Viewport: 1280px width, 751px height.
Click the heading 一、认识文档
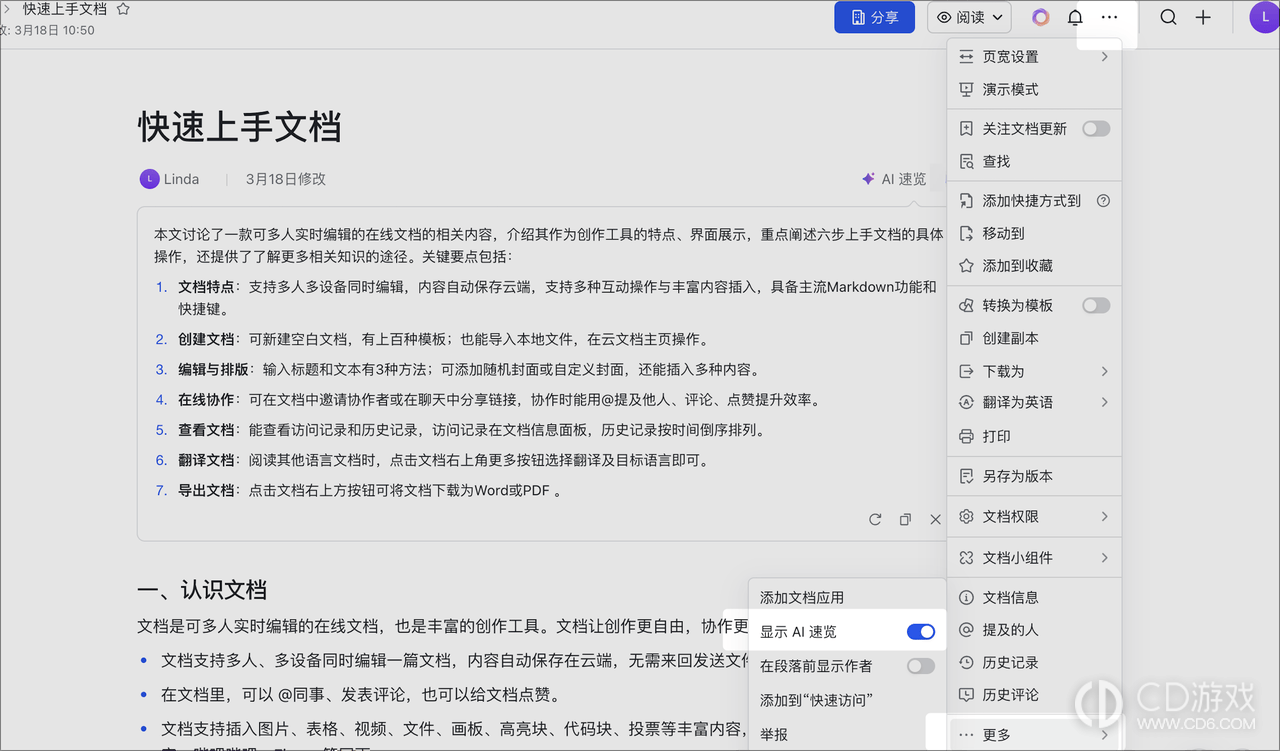coord(202,590)
